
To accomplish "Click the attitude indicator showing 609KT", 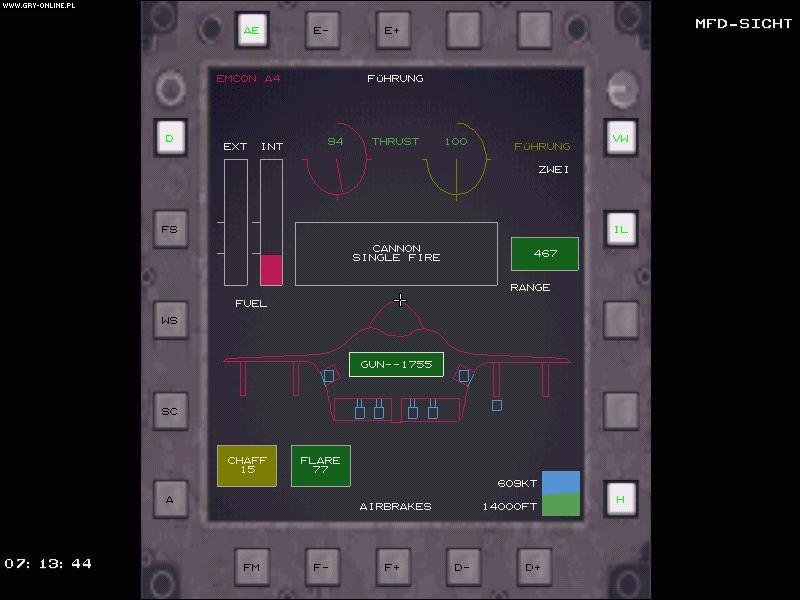I will pyautogui.click(x=559, y=494).
